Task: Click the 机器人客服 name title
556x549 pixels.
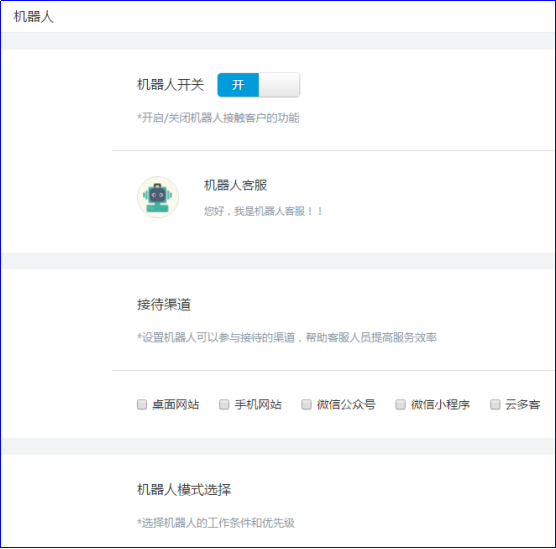Action: point(235,185)
